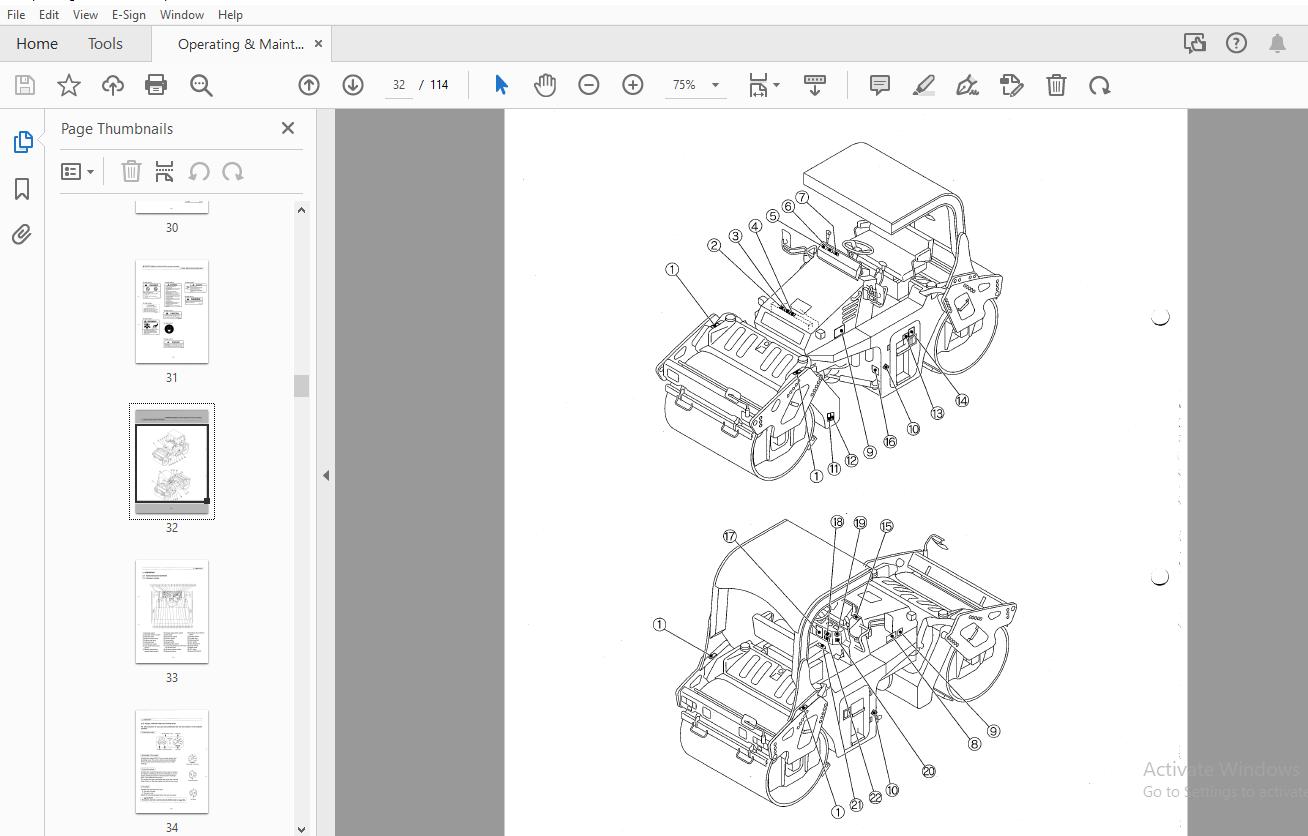Show the Bookmarks panel icon
1308x836 pixels.
point(22,189)
